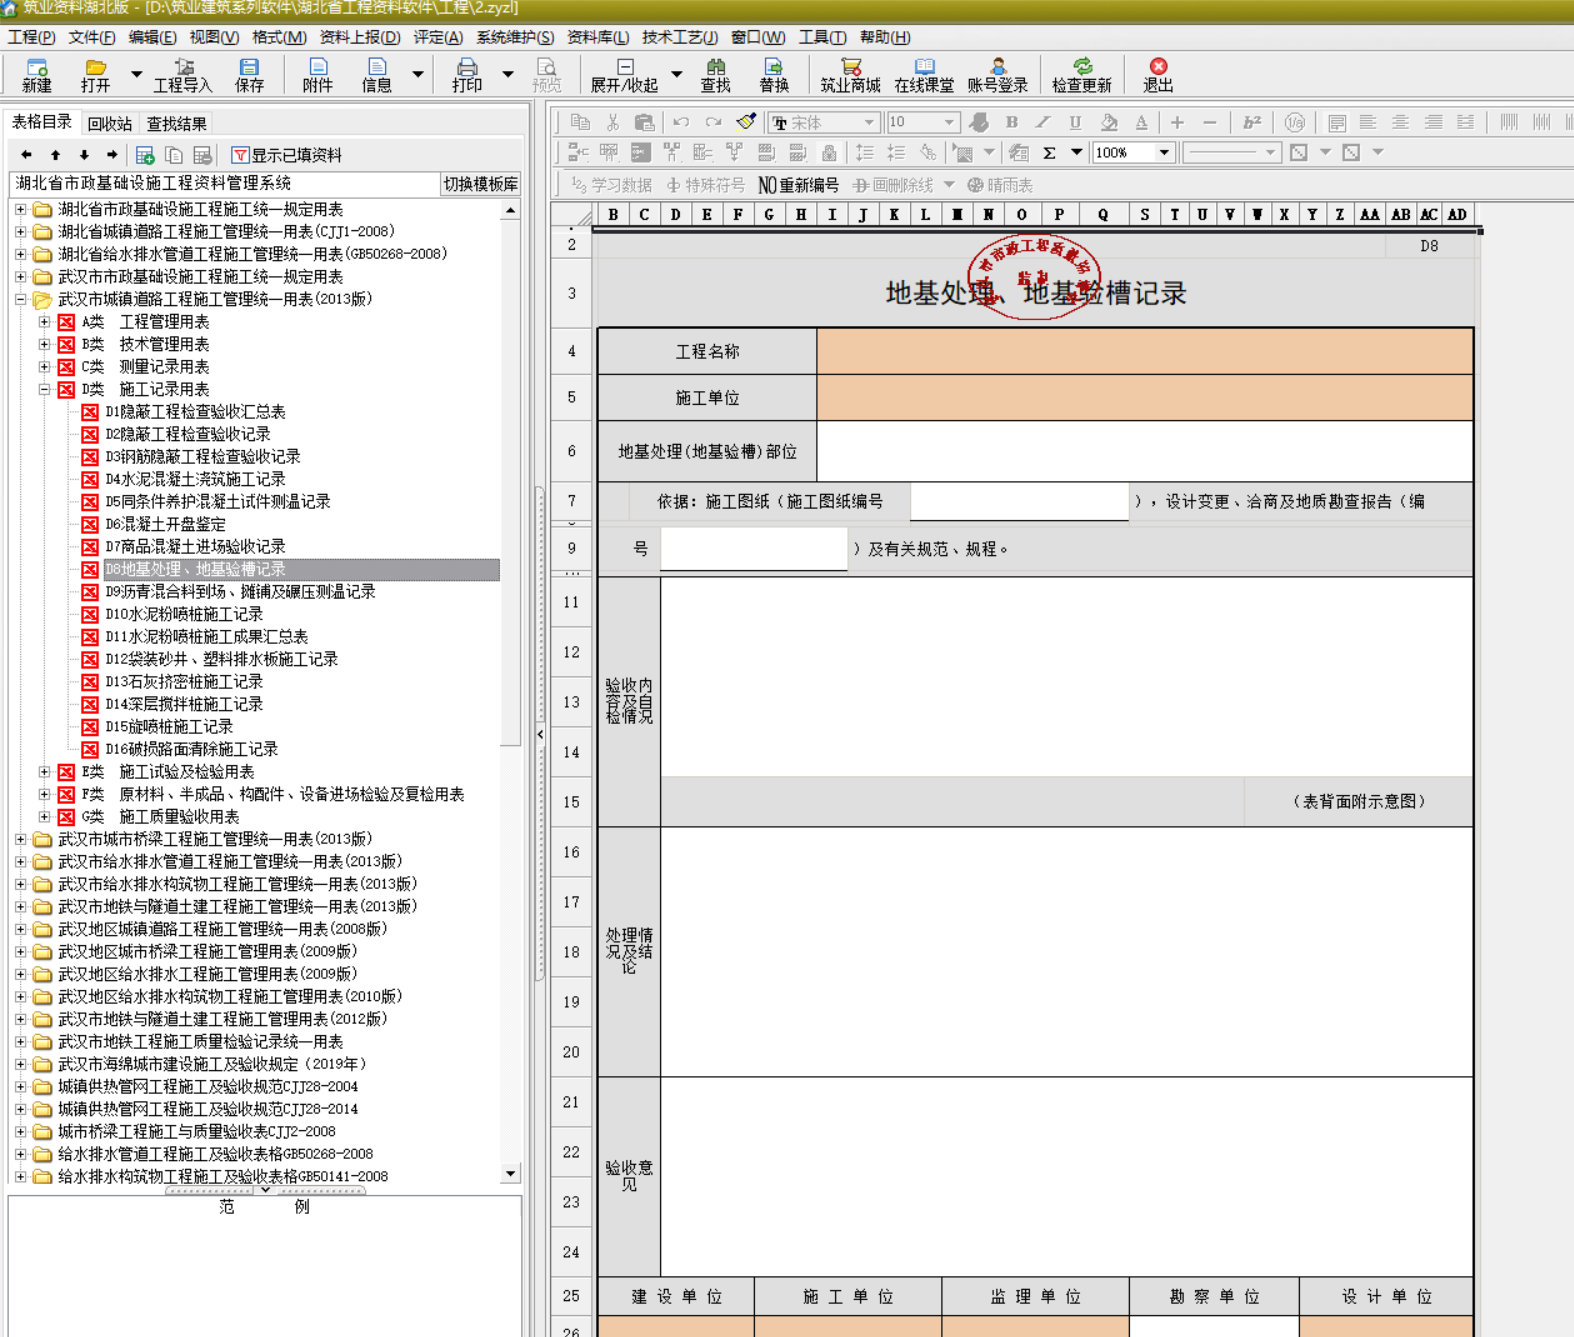
Task: Open the 工程(P) menu
Action: pyautogui.click(x=32, y=37)
